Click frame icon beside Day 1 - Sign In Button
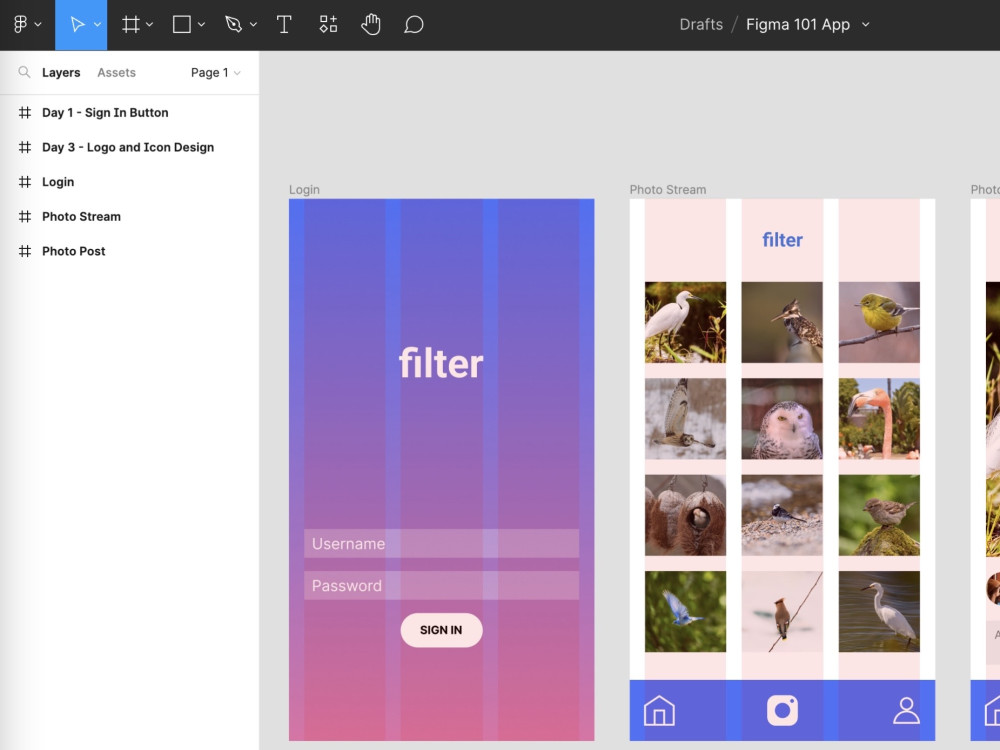 coord(25,112)
